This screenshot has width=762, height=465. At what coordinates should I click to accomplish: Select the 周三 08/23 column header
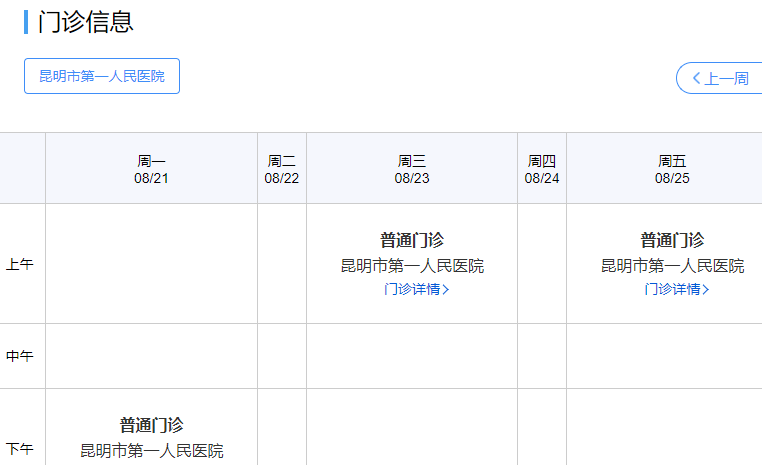412,169
